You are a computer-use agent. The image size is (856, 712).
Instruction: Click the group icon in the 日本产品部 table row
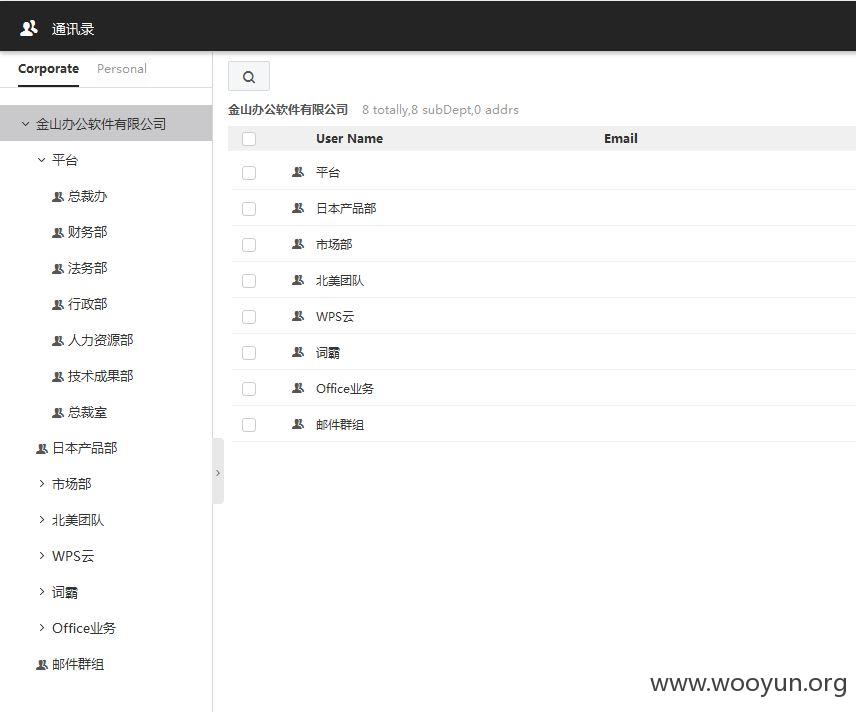pyautogui.click(x=298, y=208)
